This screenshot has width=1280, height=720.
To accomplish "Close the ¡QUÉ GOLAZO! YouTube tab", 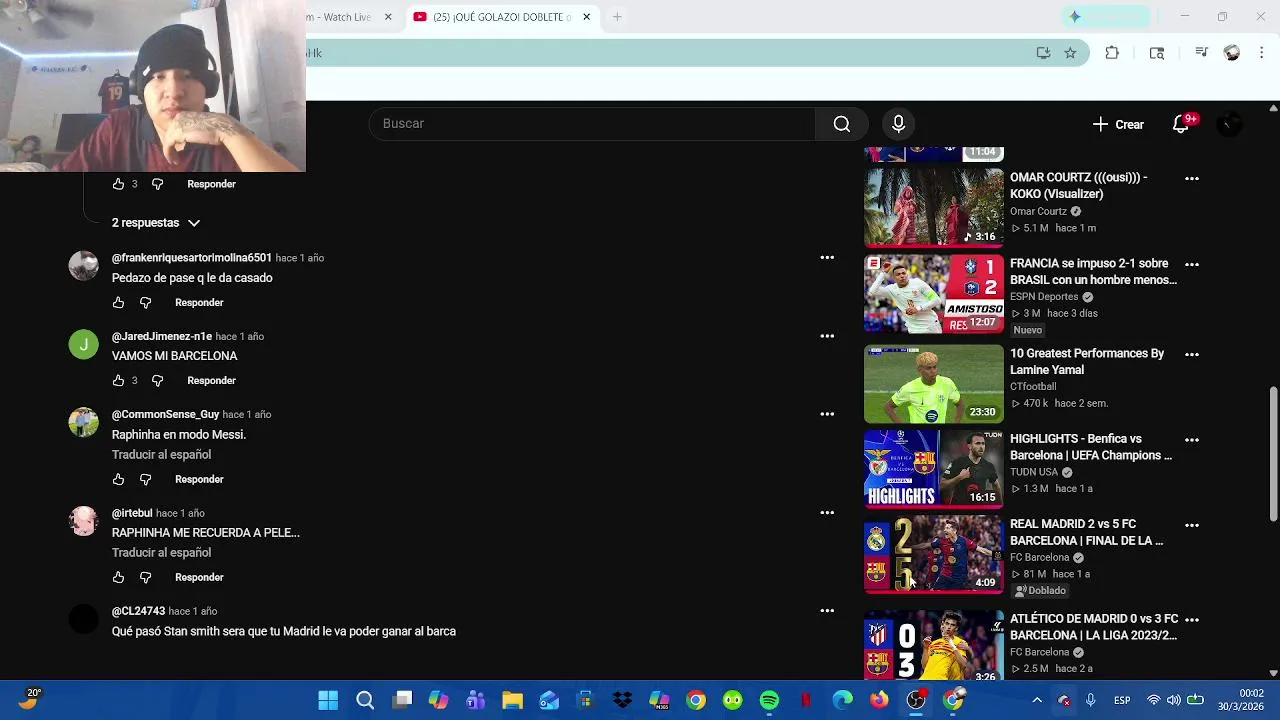I will (x=587, y=17).
